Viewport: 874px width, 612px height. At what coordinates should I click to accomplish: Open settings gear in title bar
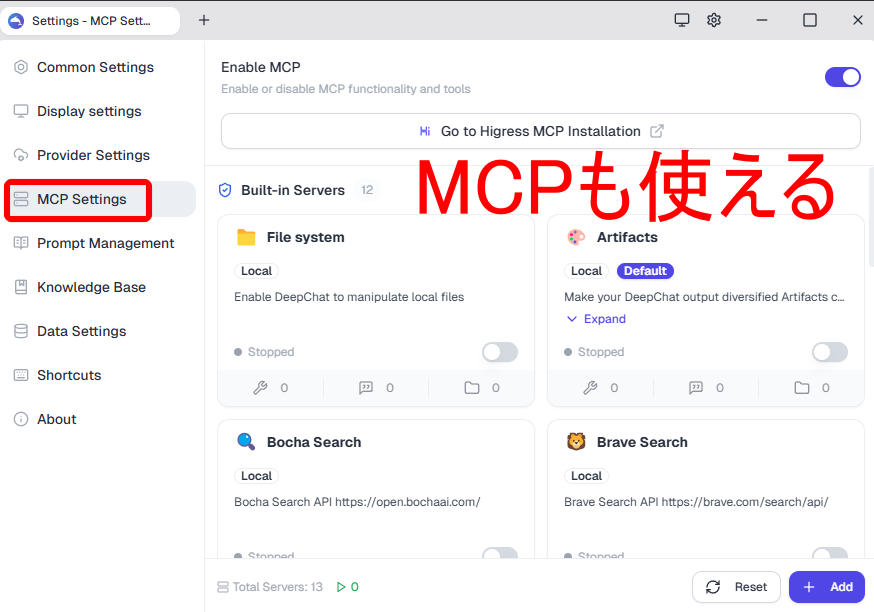[714, 20]
